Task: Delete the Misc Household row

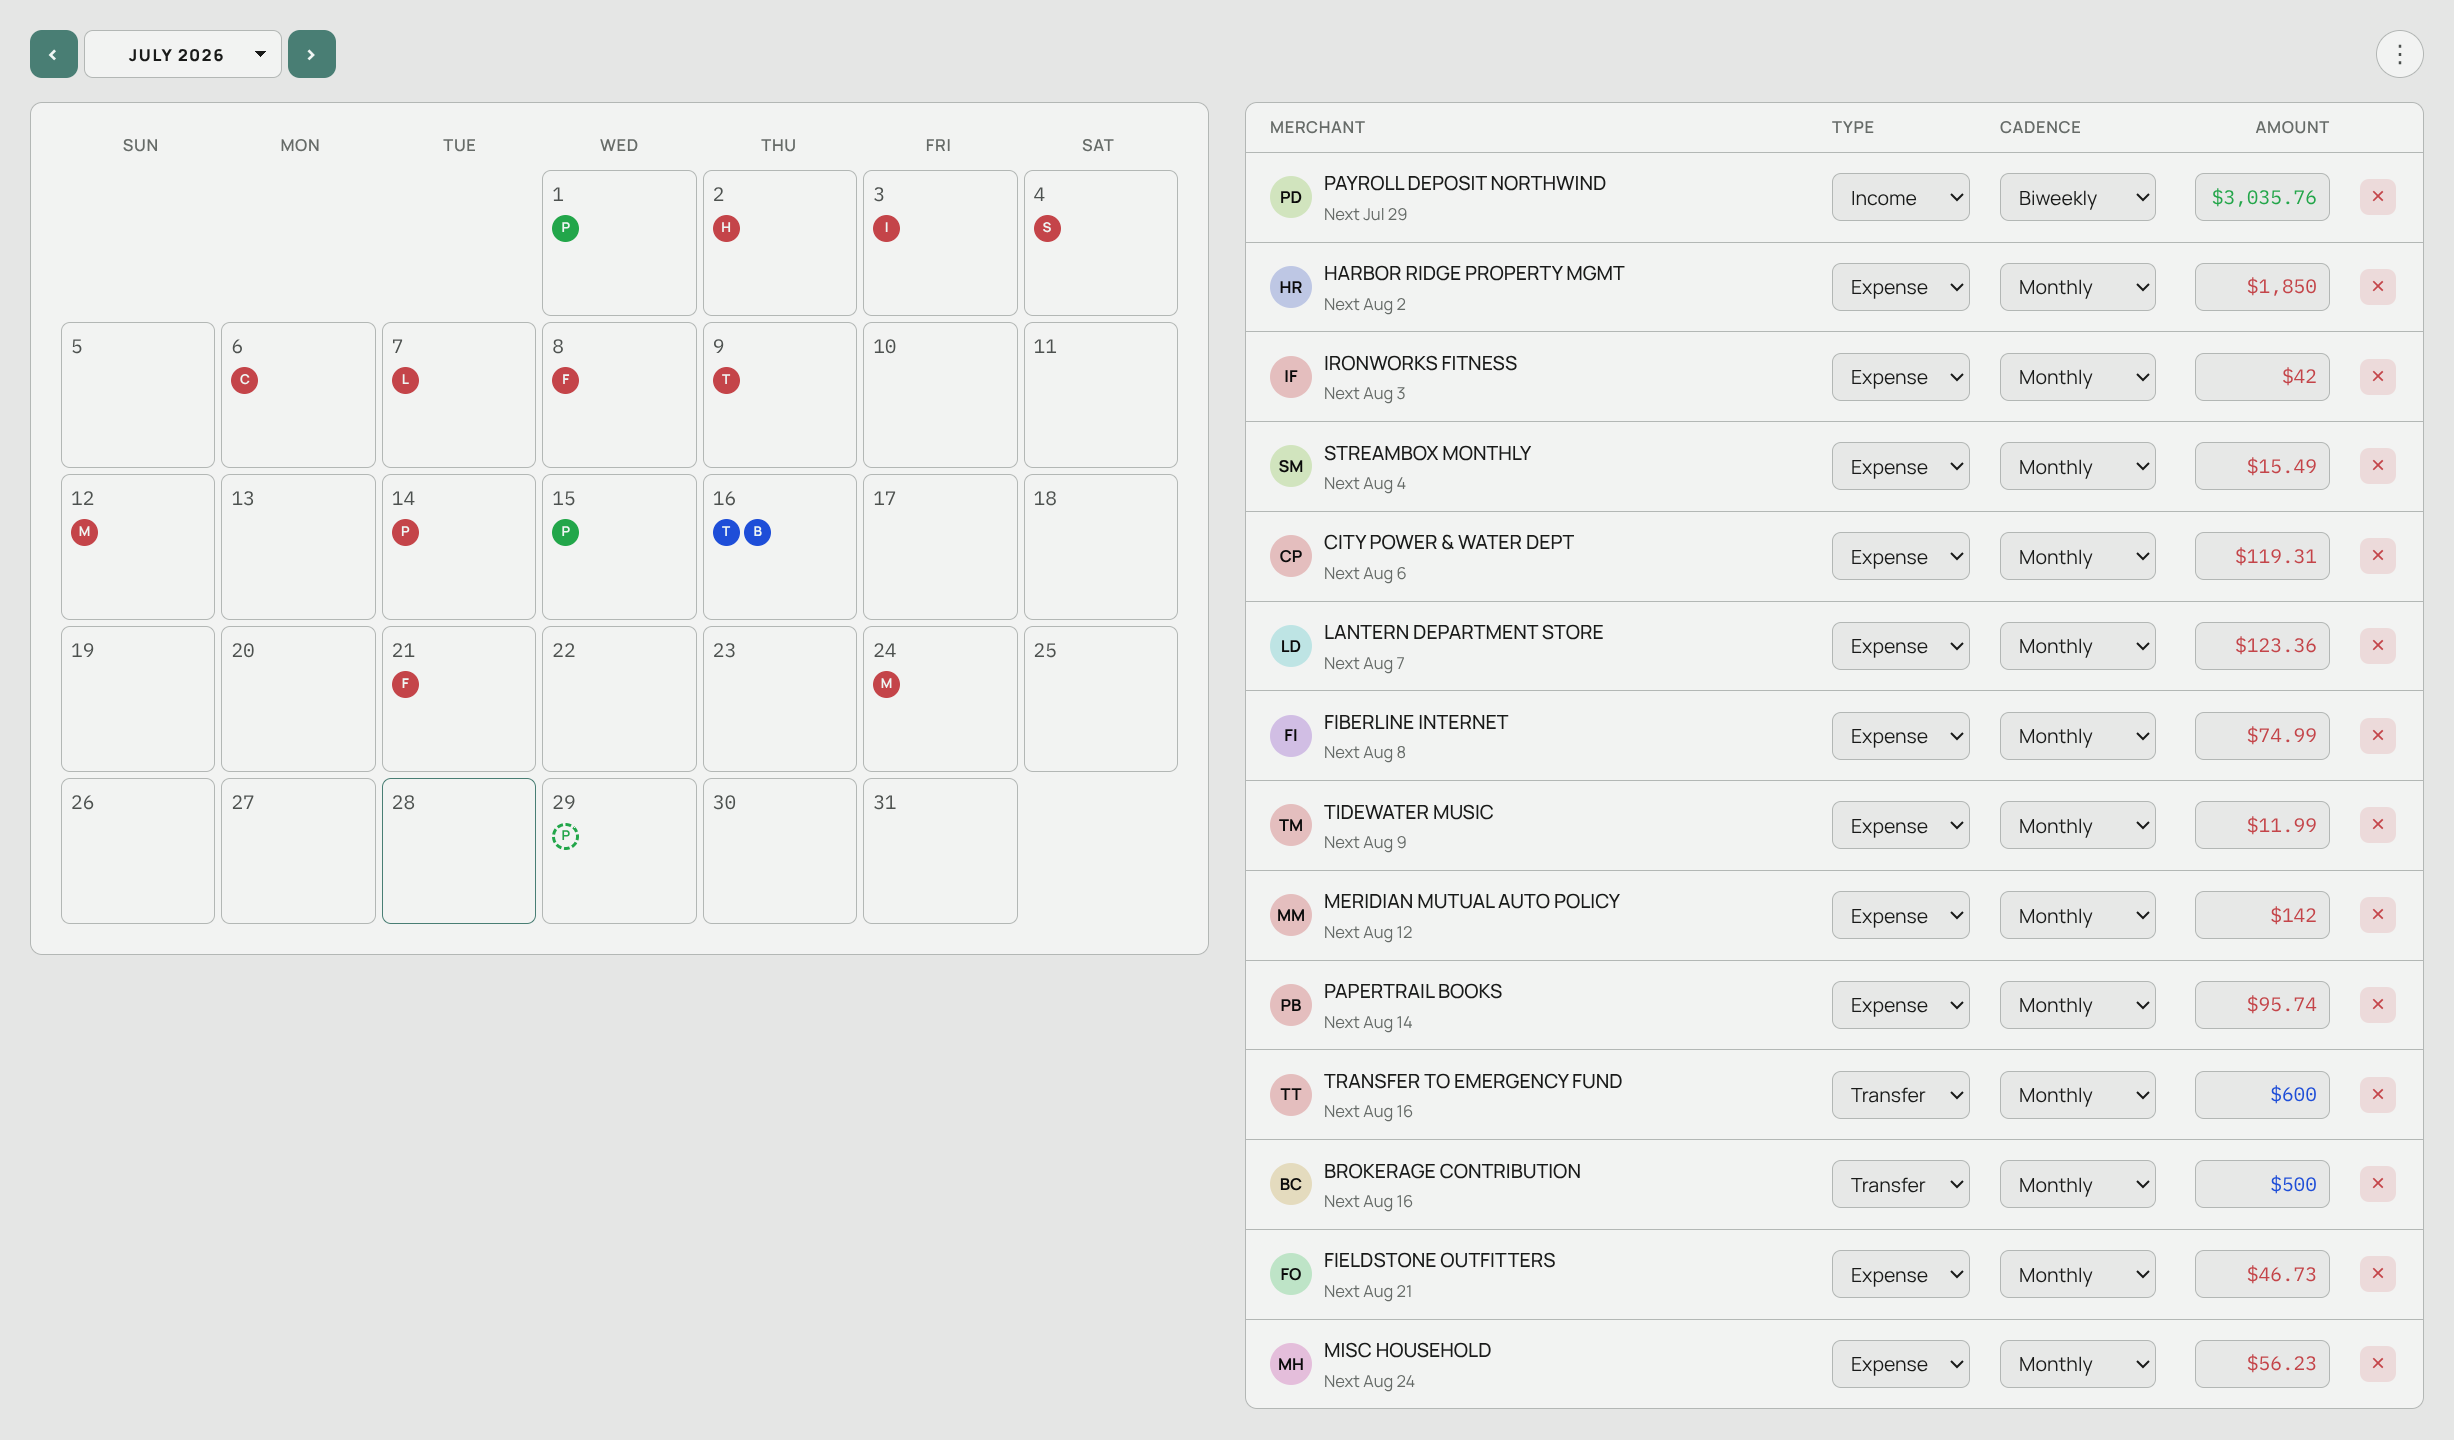Action: (x=2378, y=1364)
